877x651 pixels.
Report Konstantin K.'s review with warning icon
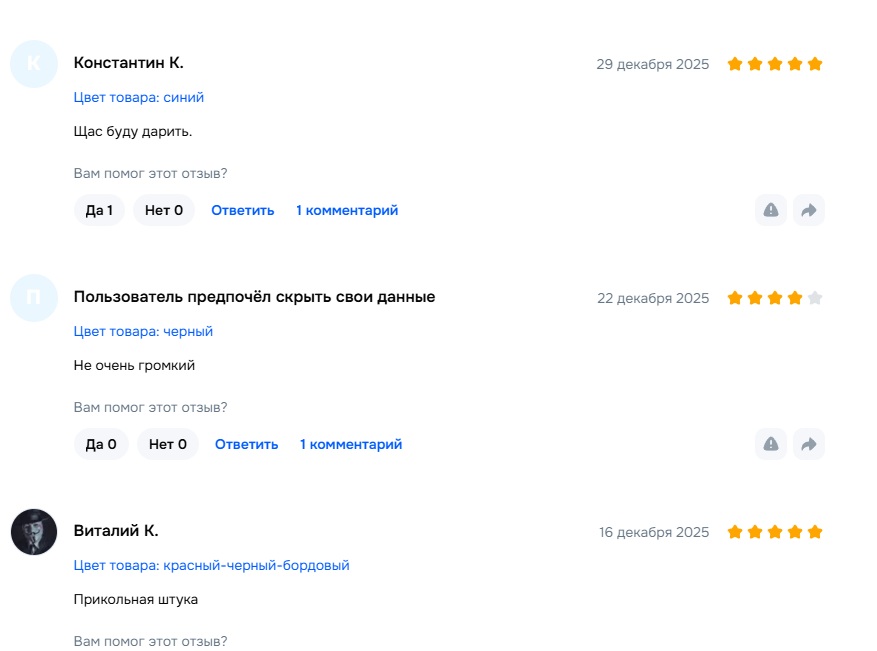coord(771,210)
